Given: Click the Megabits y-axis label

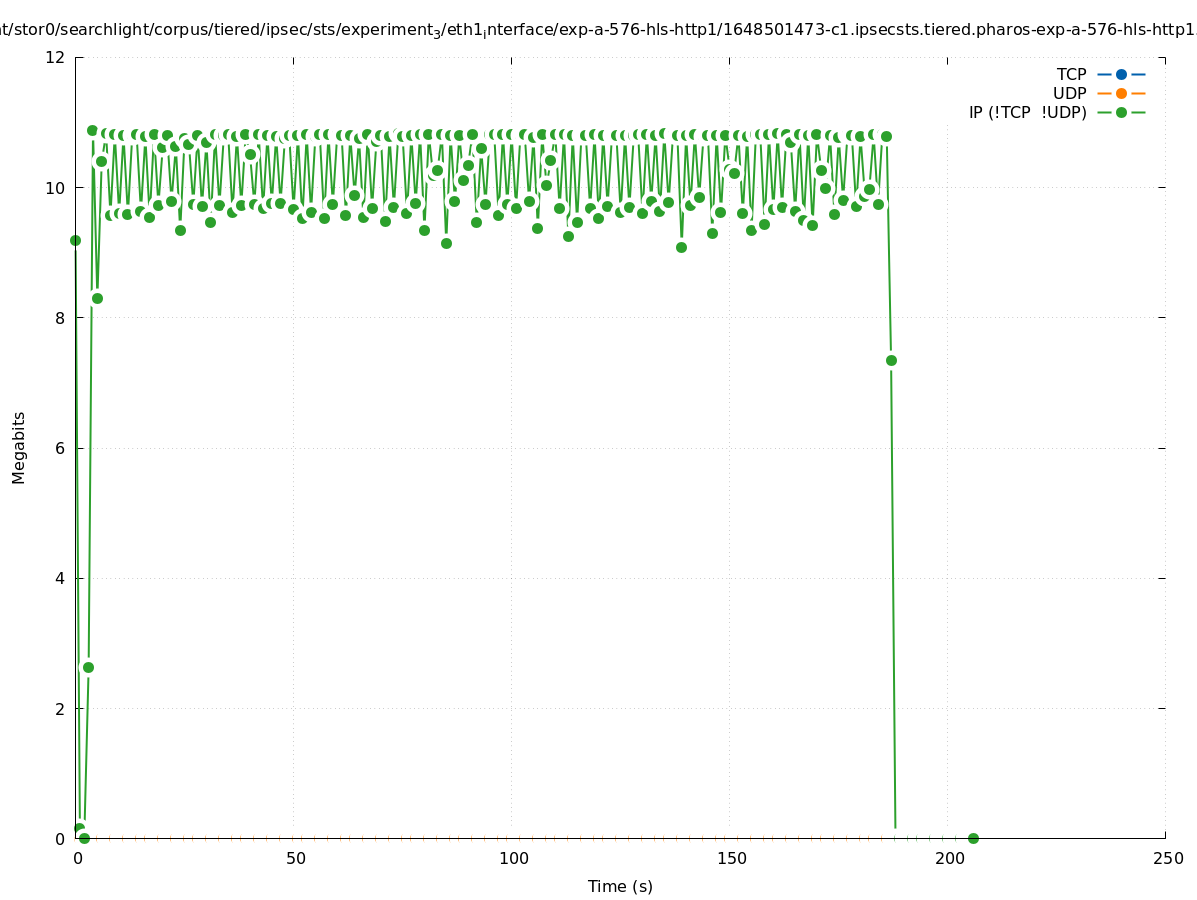Looking at the screenshot, I should [19, 447].
